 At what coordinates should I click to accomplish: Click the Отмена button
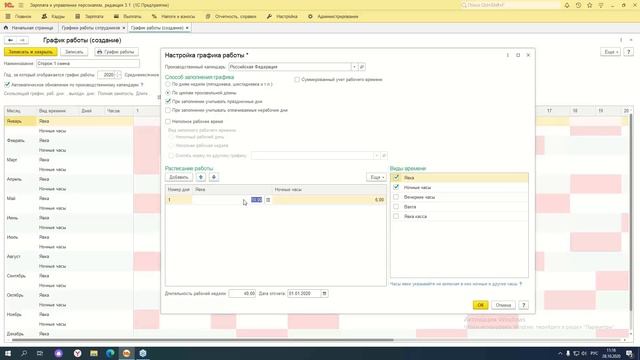[x=503, y=305]
